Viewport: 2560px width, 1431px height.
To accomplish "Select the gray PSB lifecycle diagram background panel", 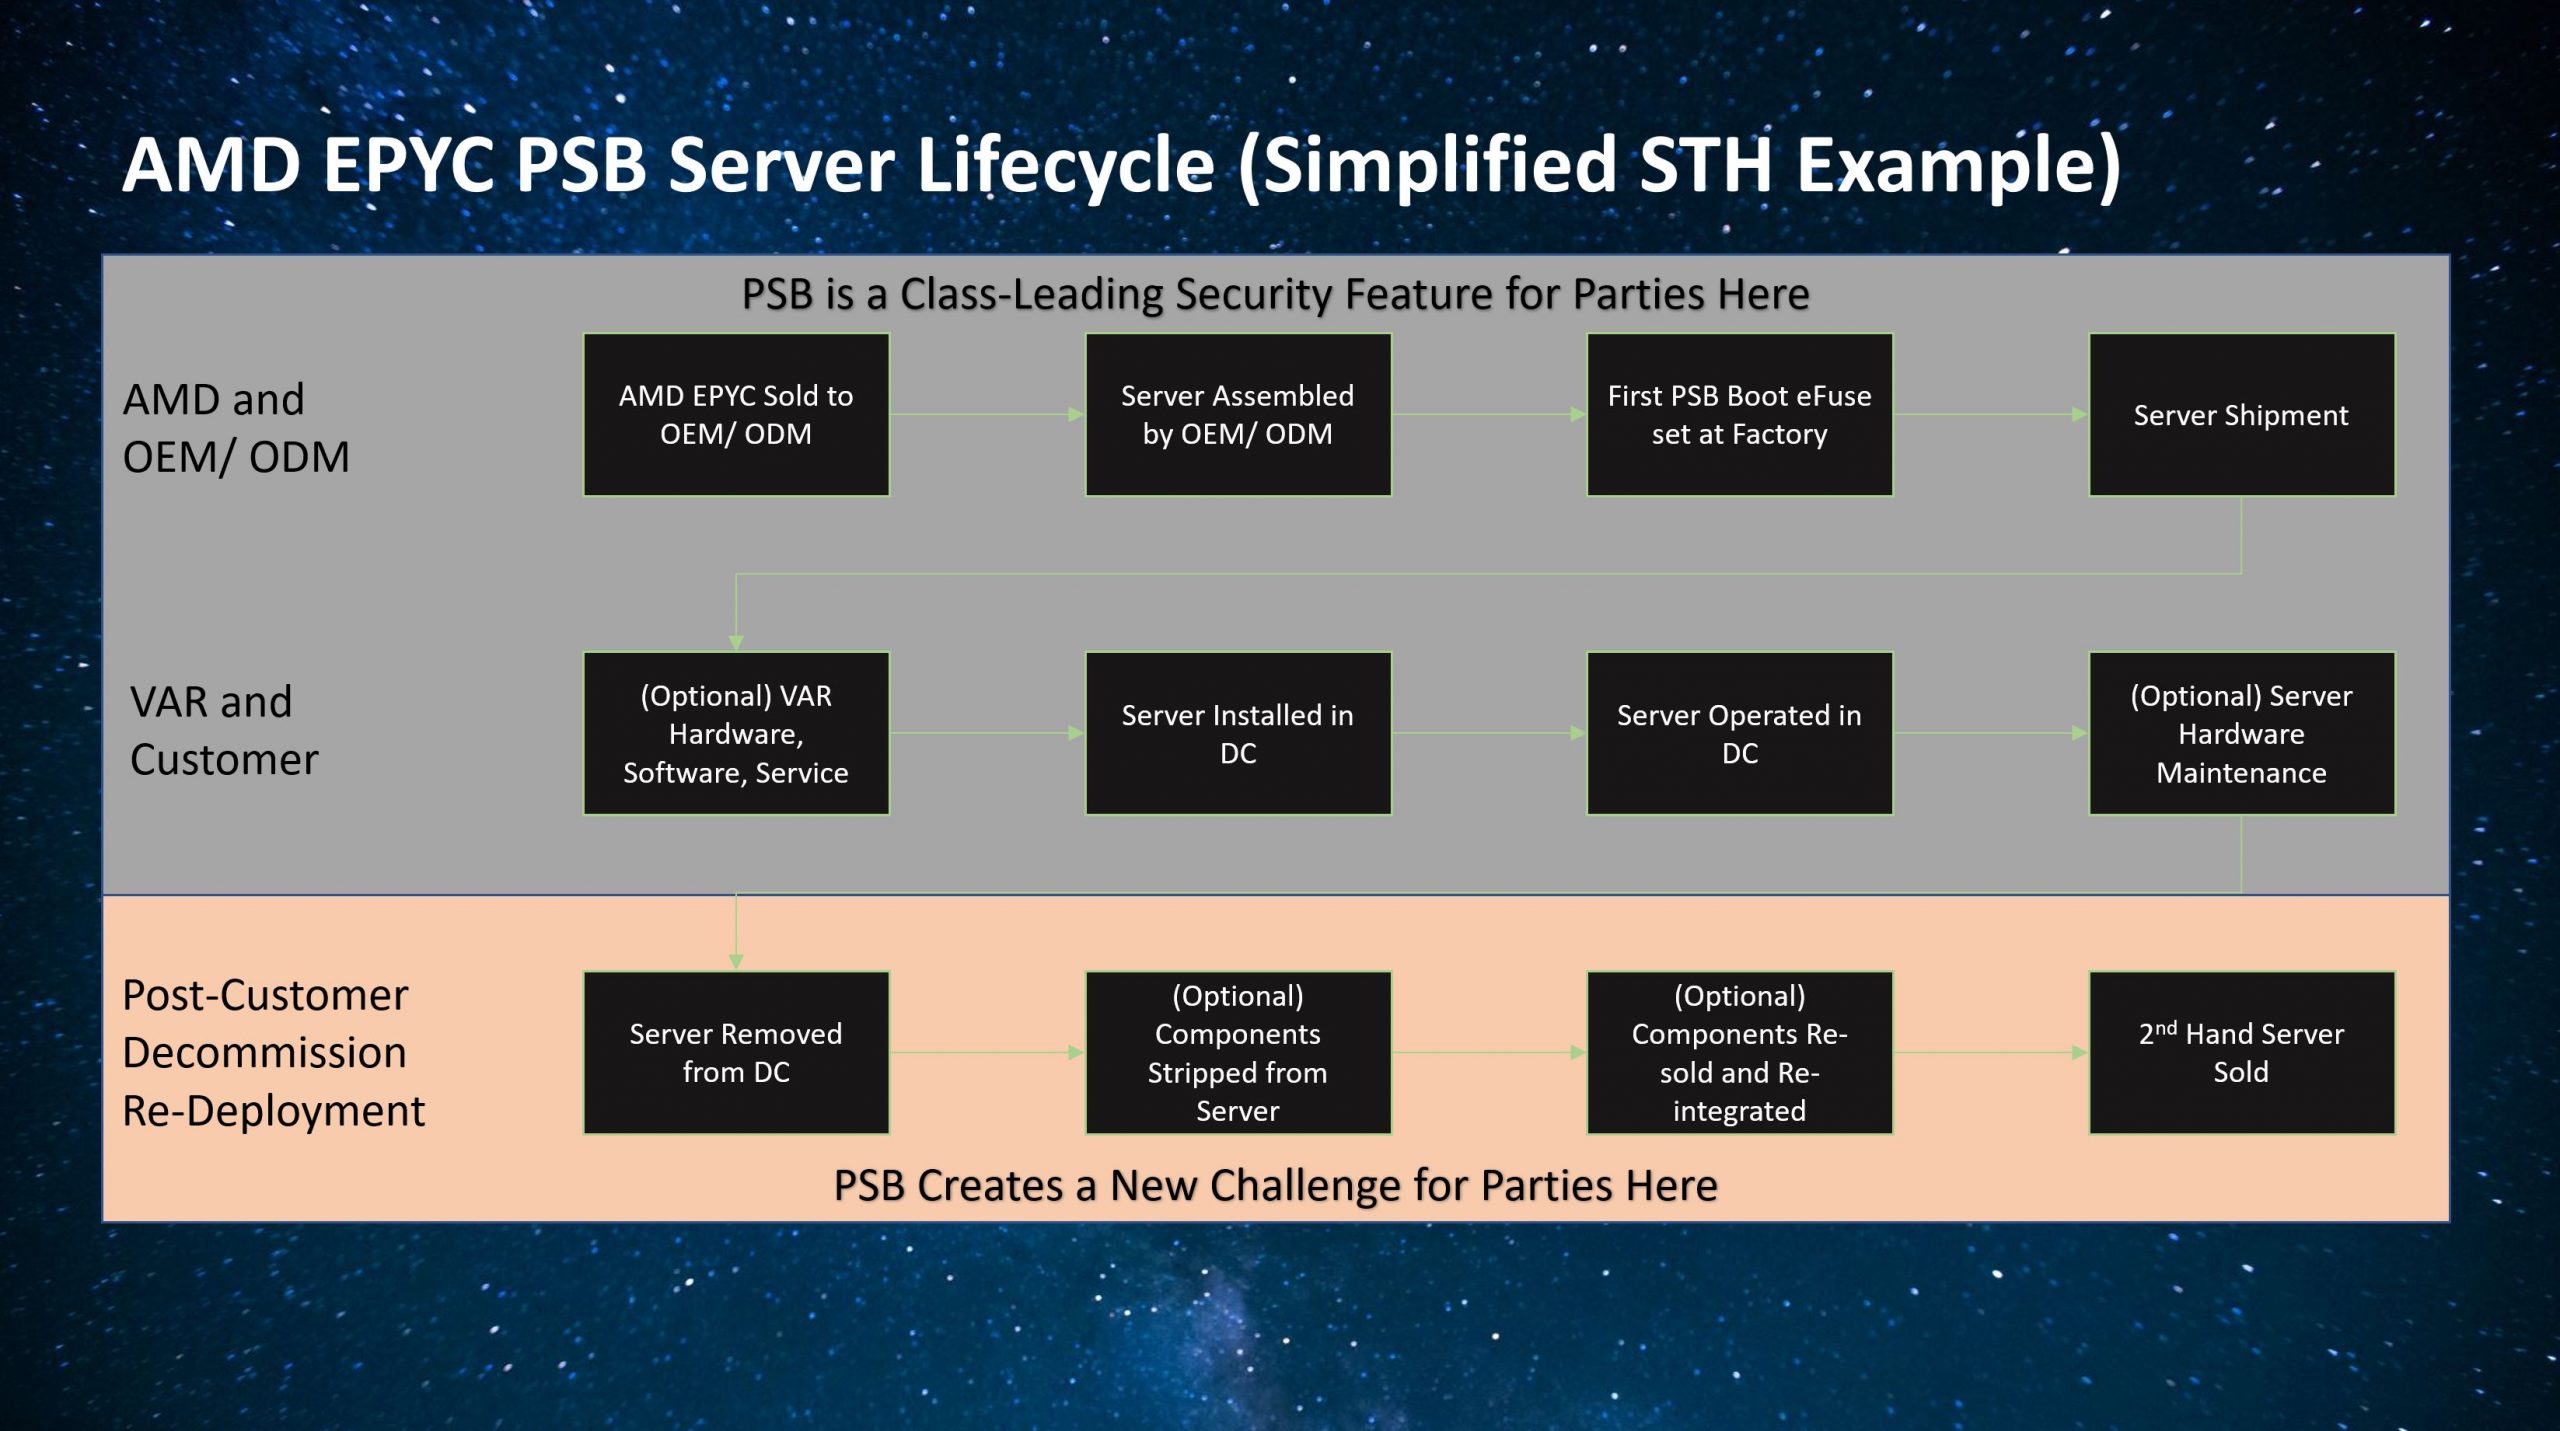I will tap(1280, 545).
